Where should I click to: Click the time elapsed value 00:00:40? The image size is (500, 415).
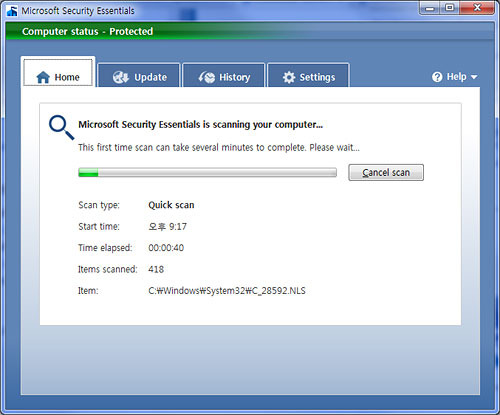(166, 248)
